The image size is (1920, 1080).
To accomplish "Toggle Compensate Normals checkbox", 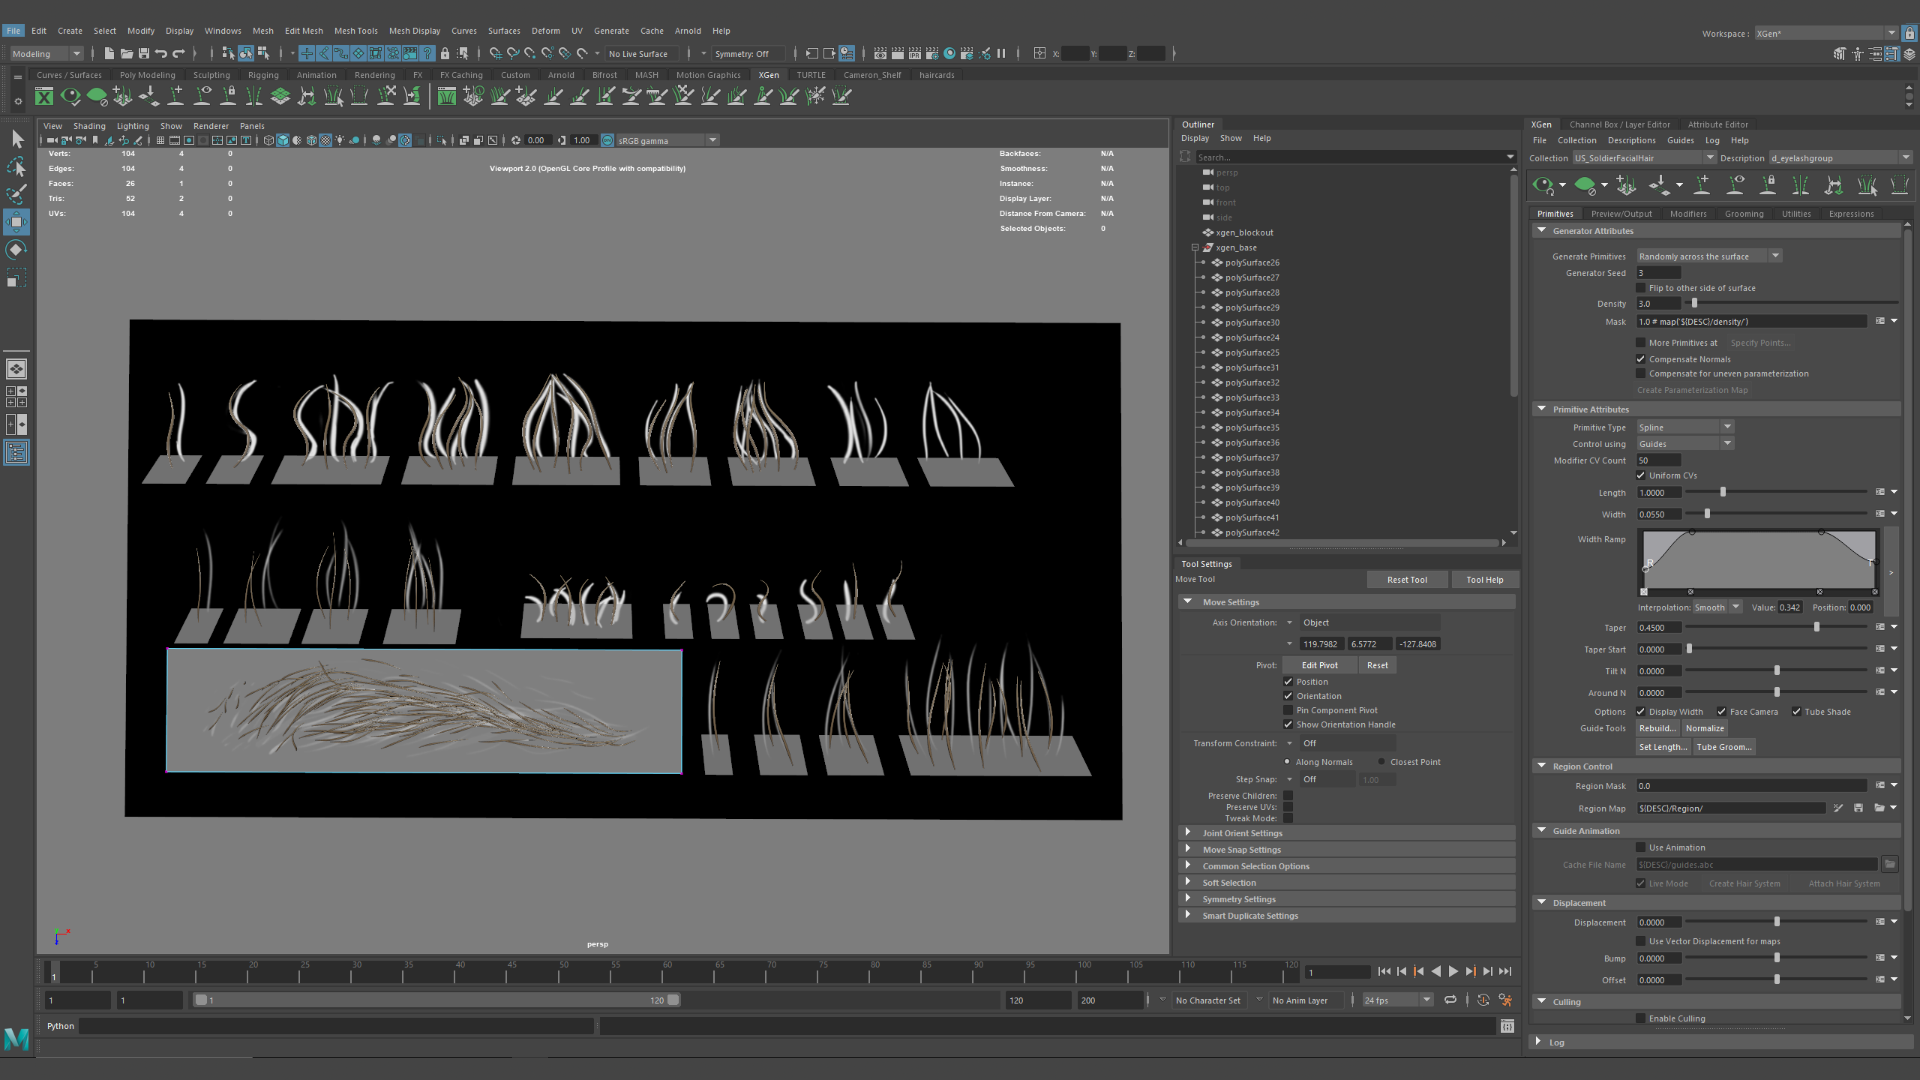I will point(1641,359).
